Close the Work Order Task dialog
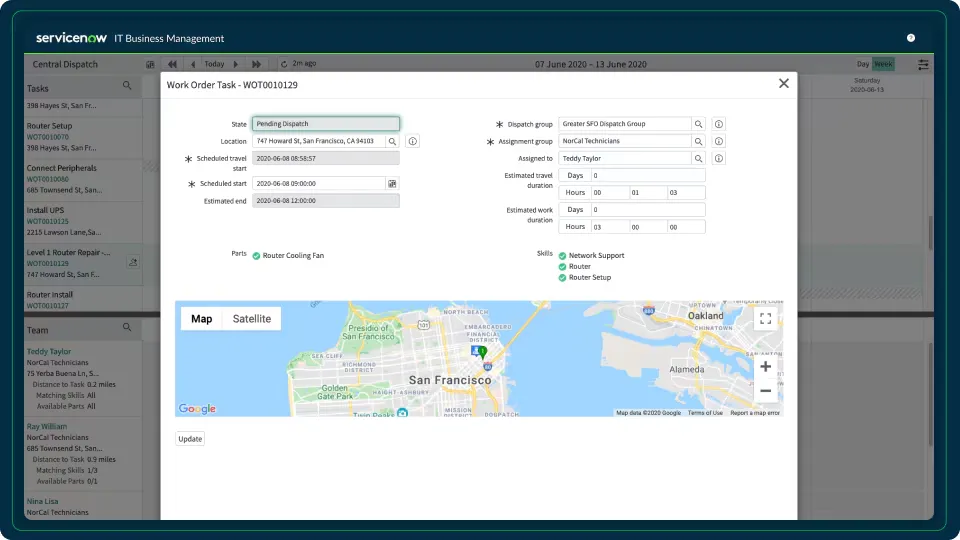960x540 pixels. tap(784, 83)
